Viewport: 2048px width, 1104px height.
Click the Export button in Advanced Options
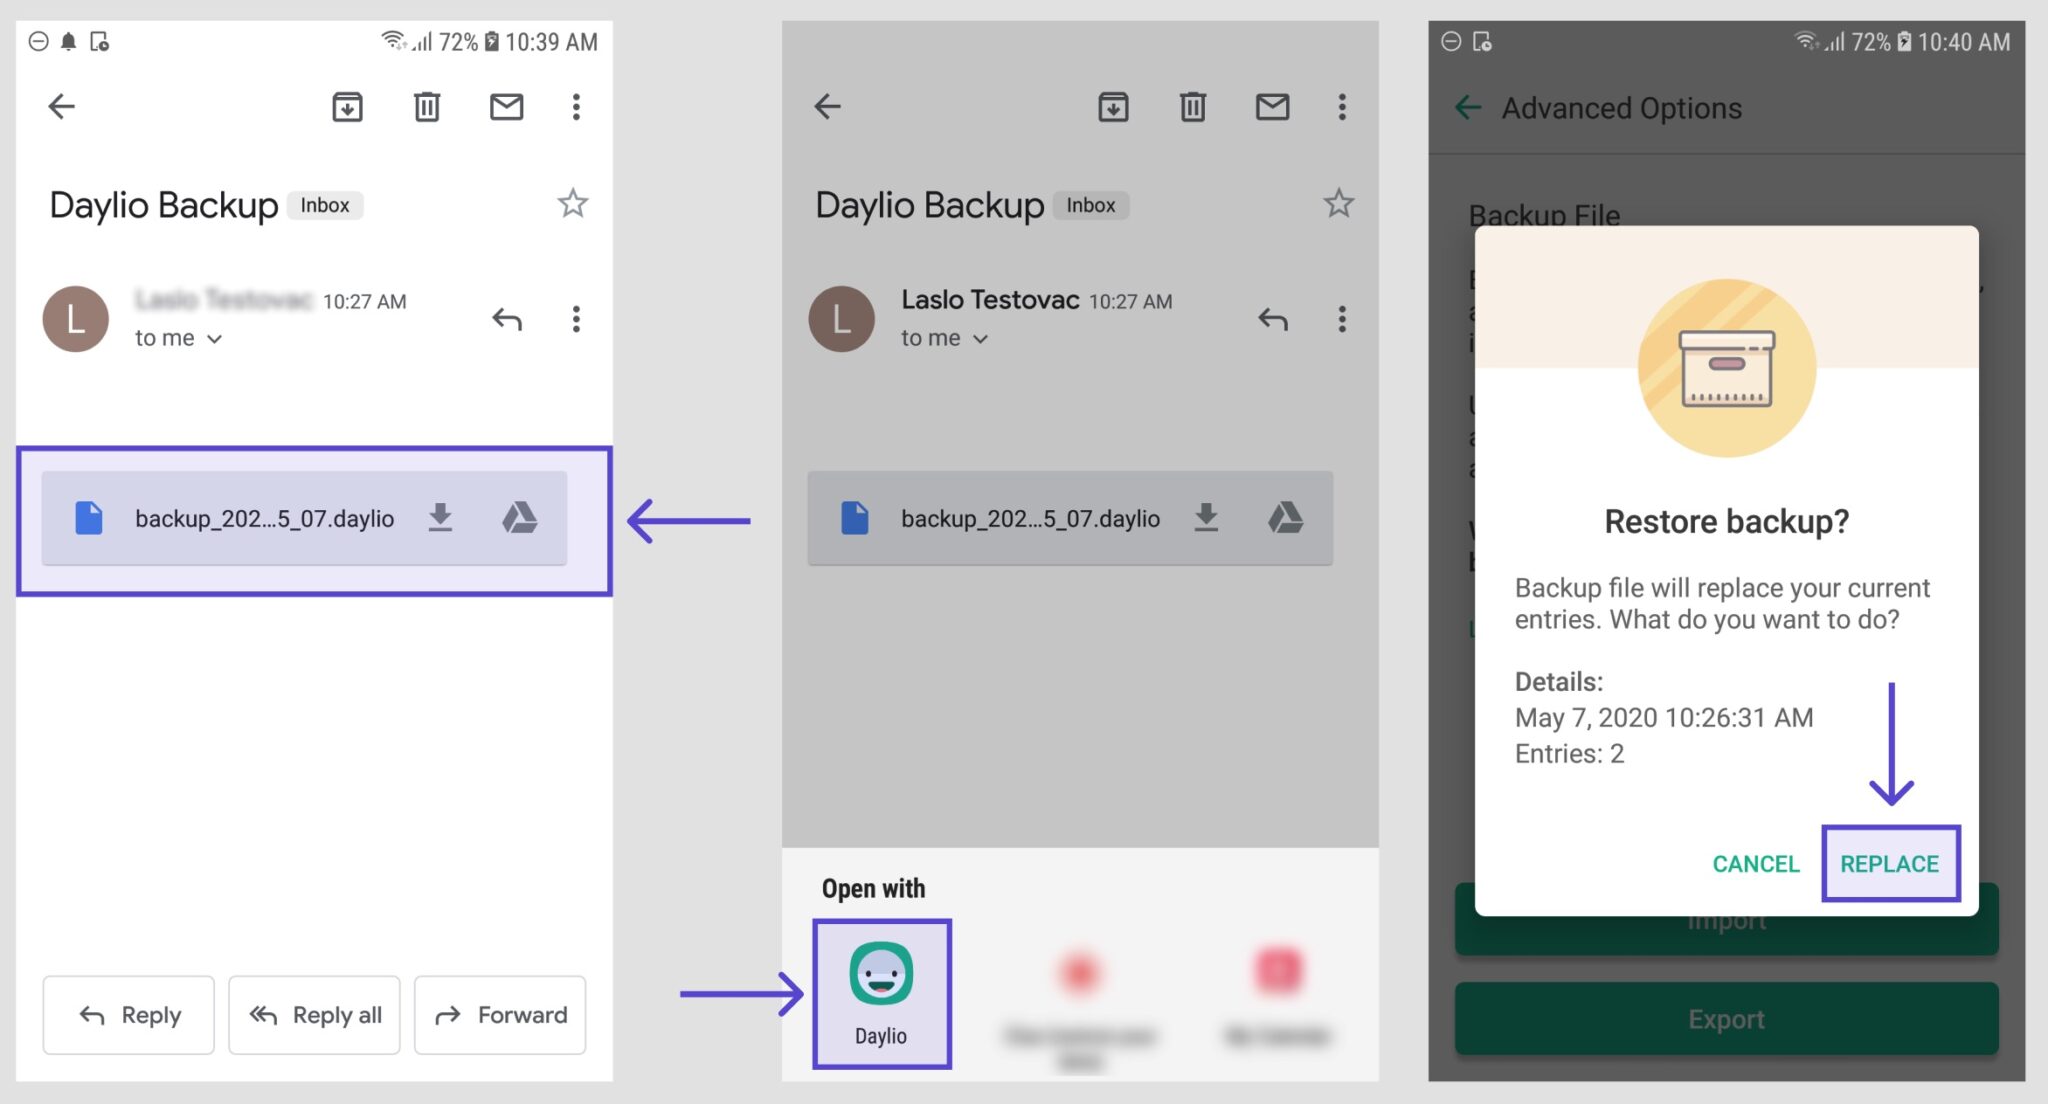tap(1726, 1018)
